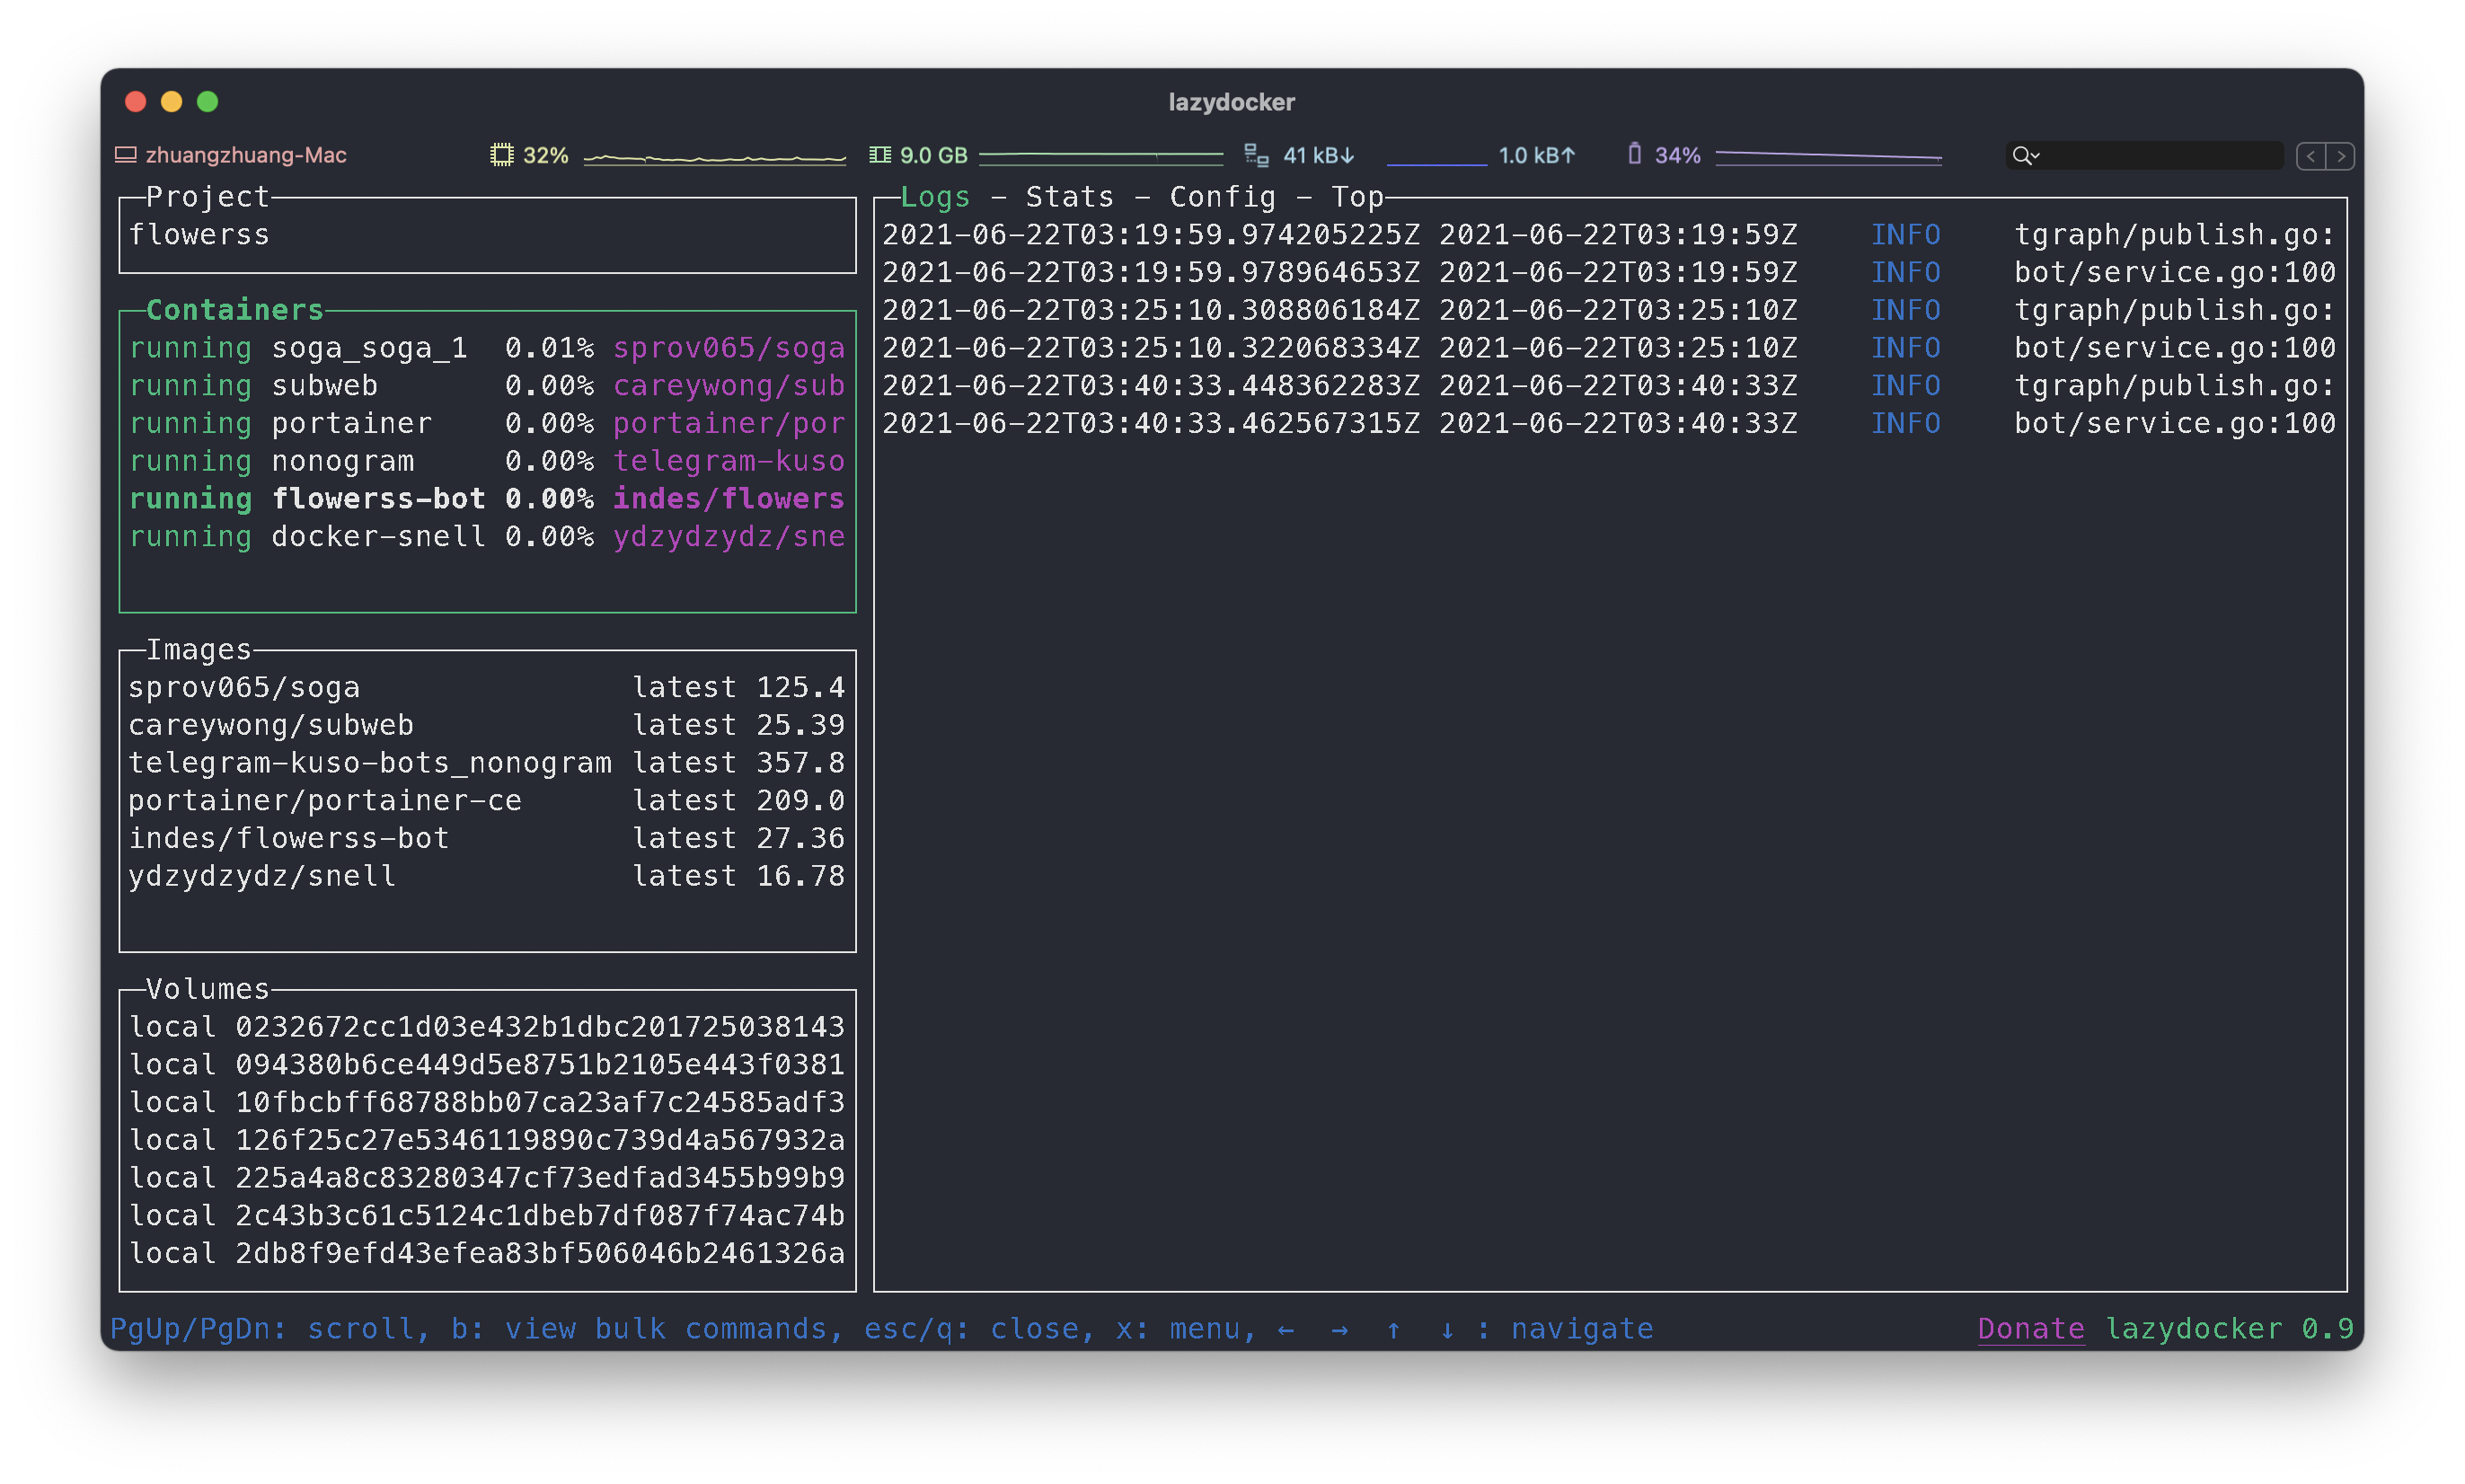Image resolution: width=2465 pixels, height=1484 pixels.
Task: Click the 32% CPU usage value
Action: pos(545,155)
